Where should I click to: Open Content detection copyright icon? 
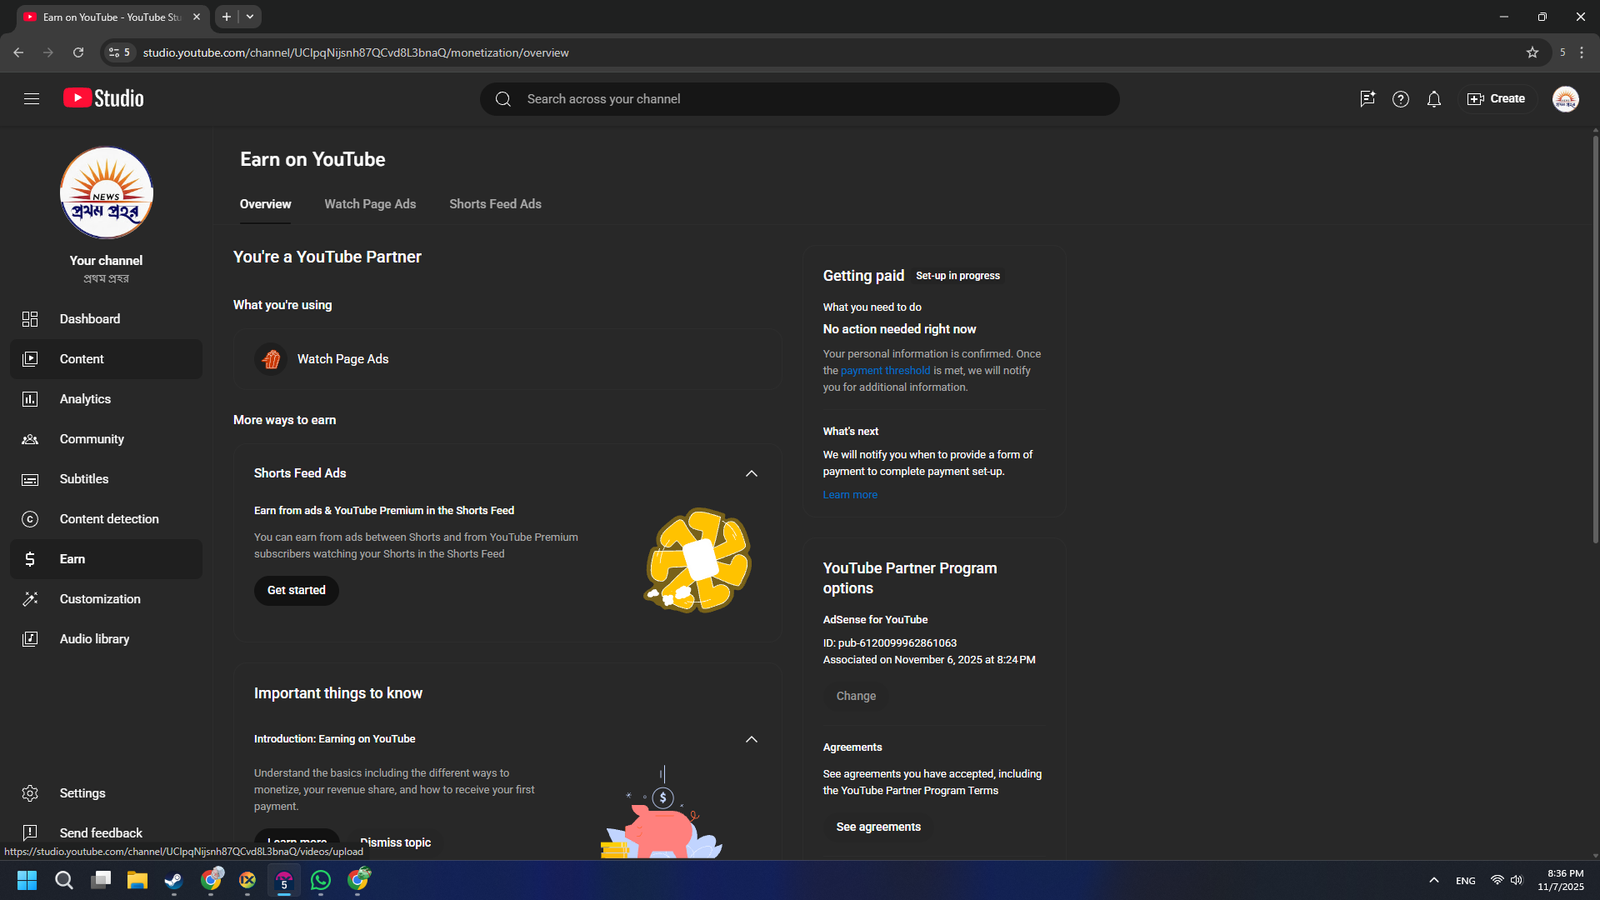(30, 519)
